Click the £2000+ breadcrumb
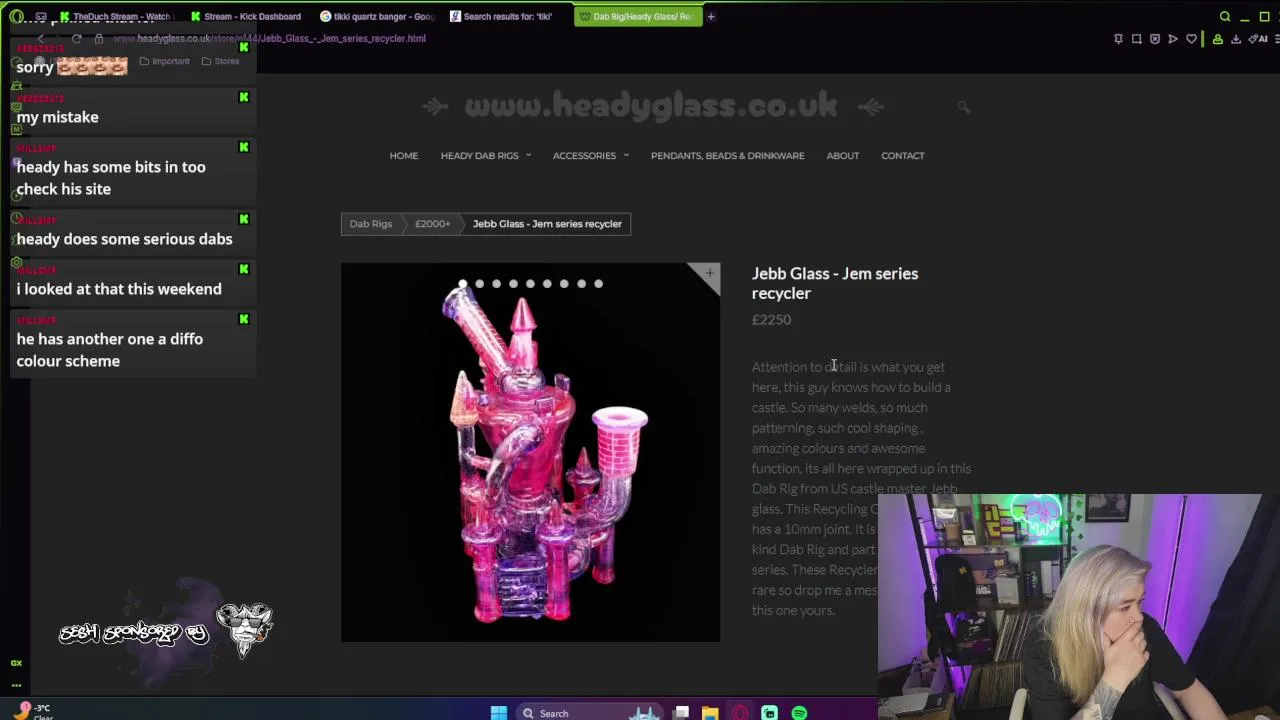 (433, 224)
